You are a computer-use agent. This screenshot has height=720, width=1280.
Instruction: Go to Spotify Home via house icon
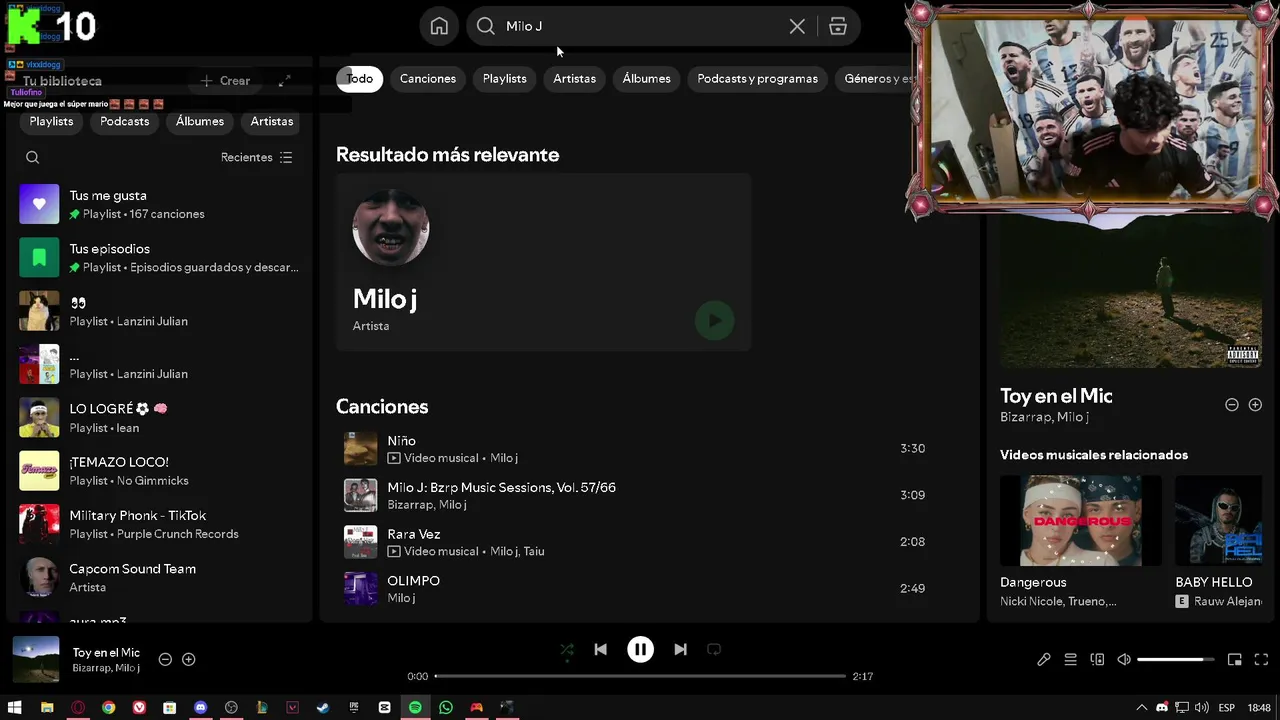439,26
